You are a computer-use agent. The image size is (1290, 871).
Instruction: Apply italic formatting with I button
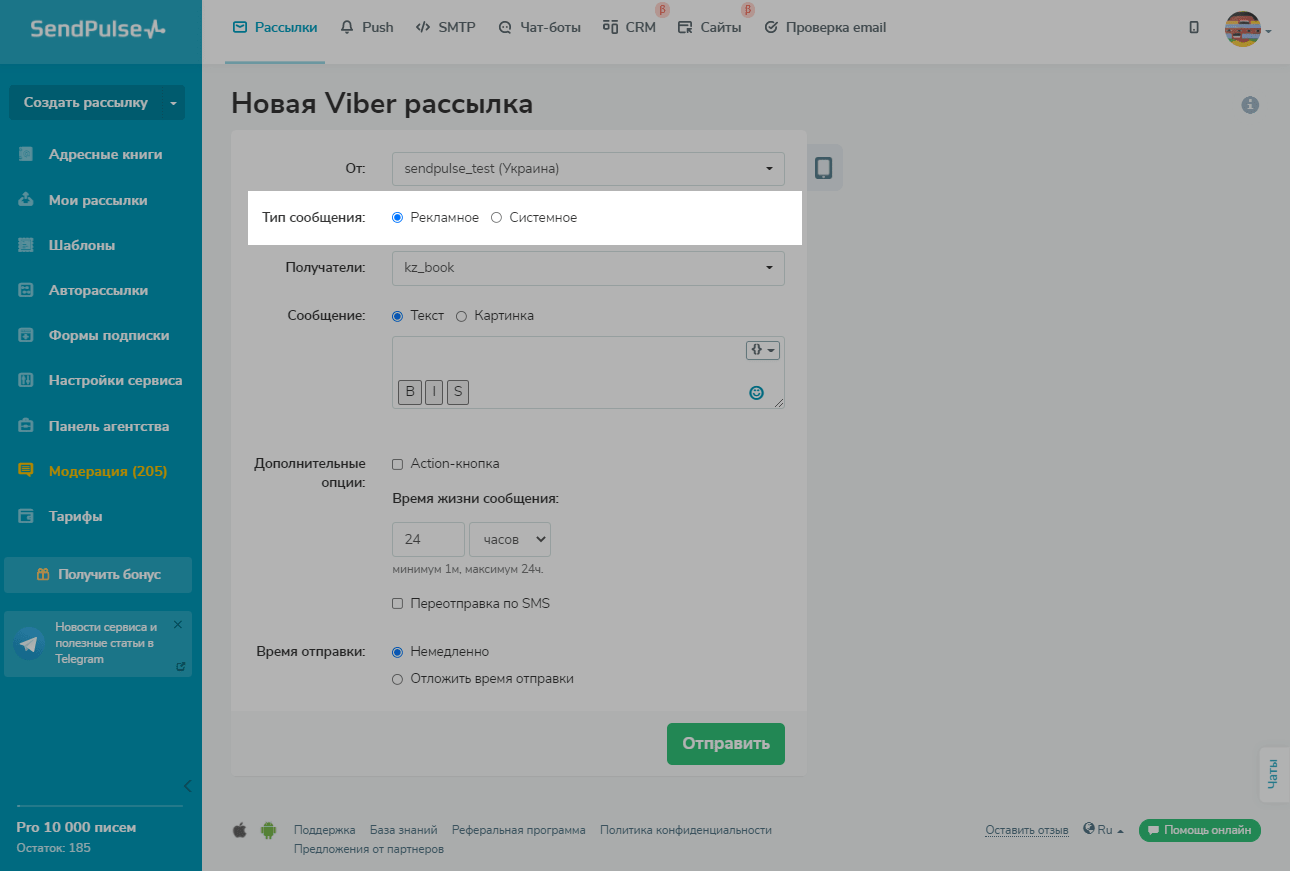(434, 392)
